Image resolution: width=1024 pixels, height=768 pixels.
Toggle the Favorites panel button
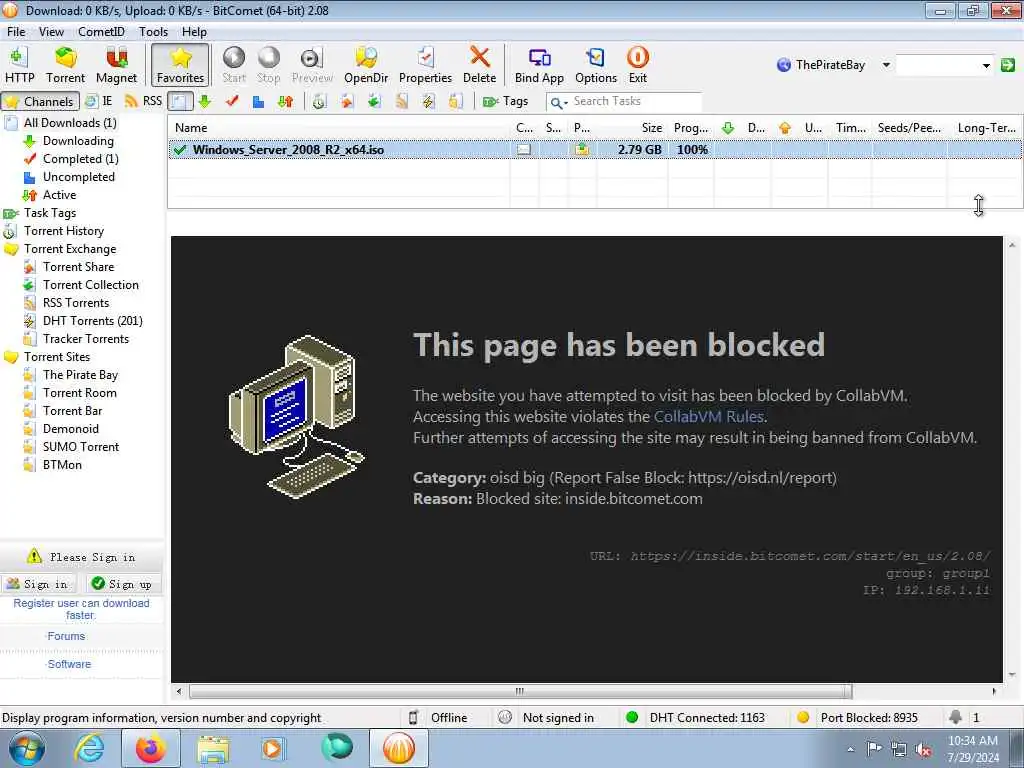[180, 65]
